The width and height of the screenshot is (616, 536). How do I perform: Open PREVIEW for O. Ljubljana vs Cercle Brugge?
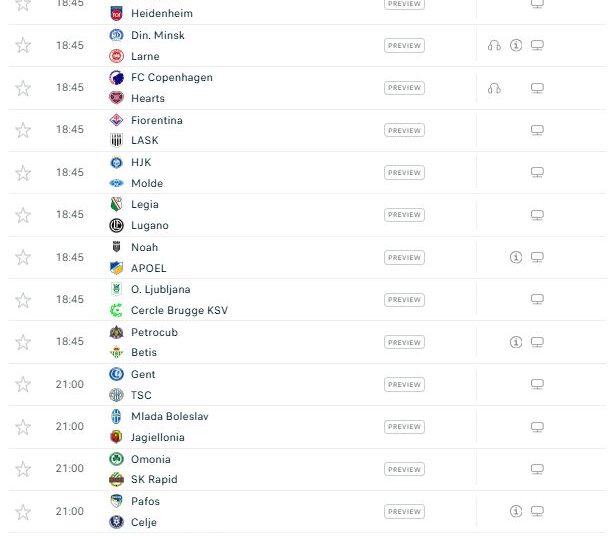404,300
